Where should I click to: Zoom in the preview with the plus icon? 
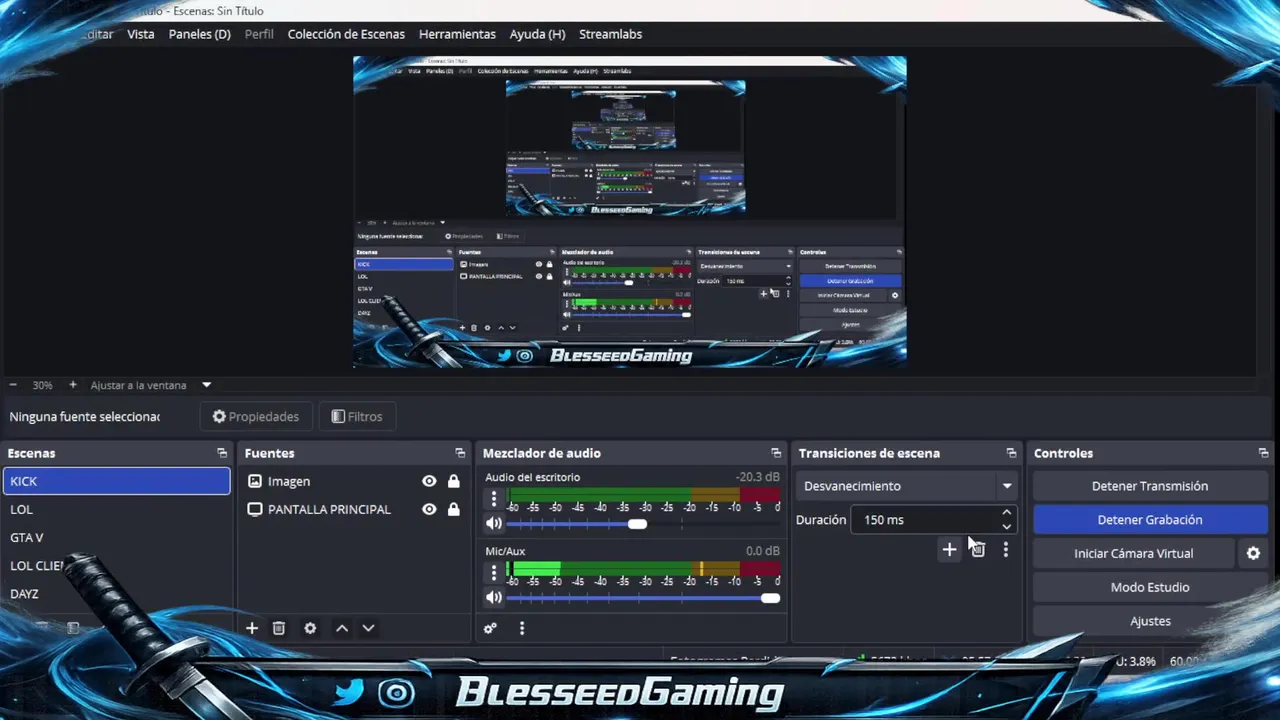tap(73, 385)
